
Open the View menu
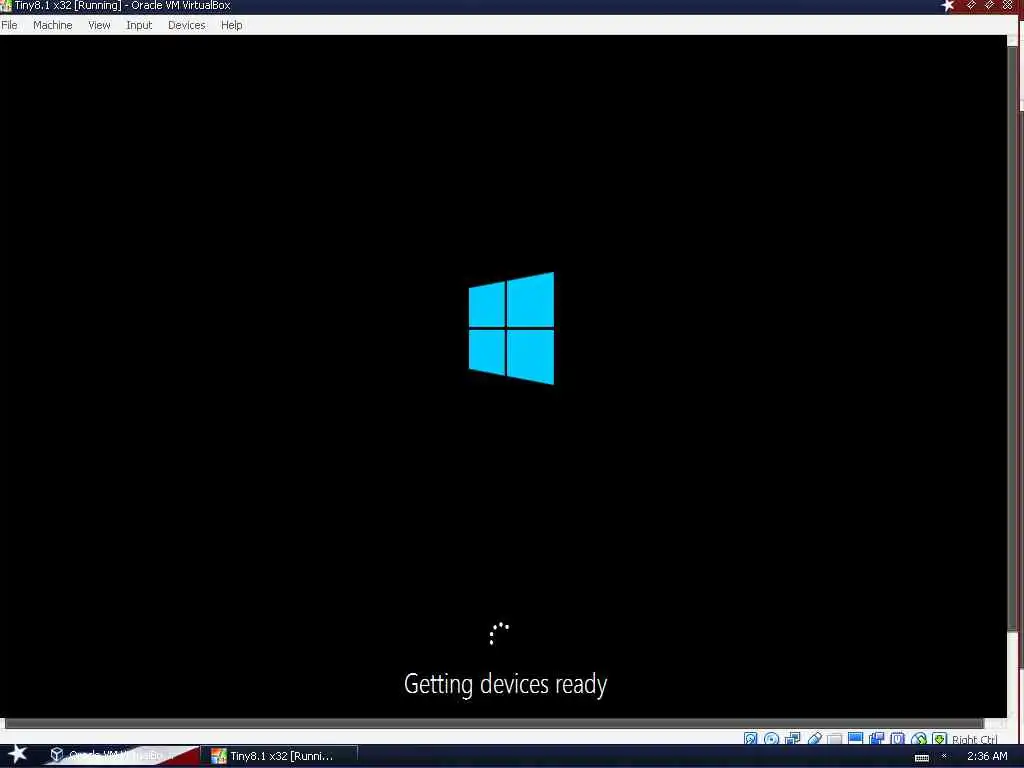tap(99, 25)
